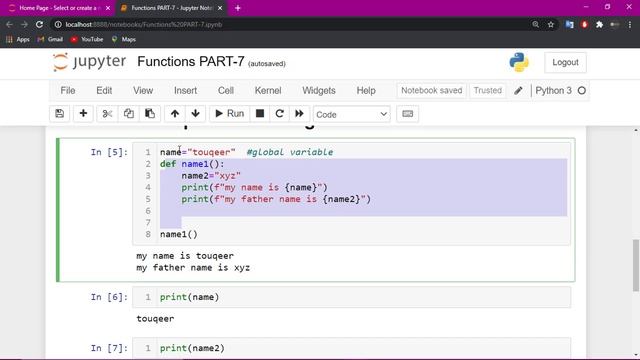Click the print(name2) code in cell 7
The width and height of the screenshot is (640, 360).
click(192, 348)
